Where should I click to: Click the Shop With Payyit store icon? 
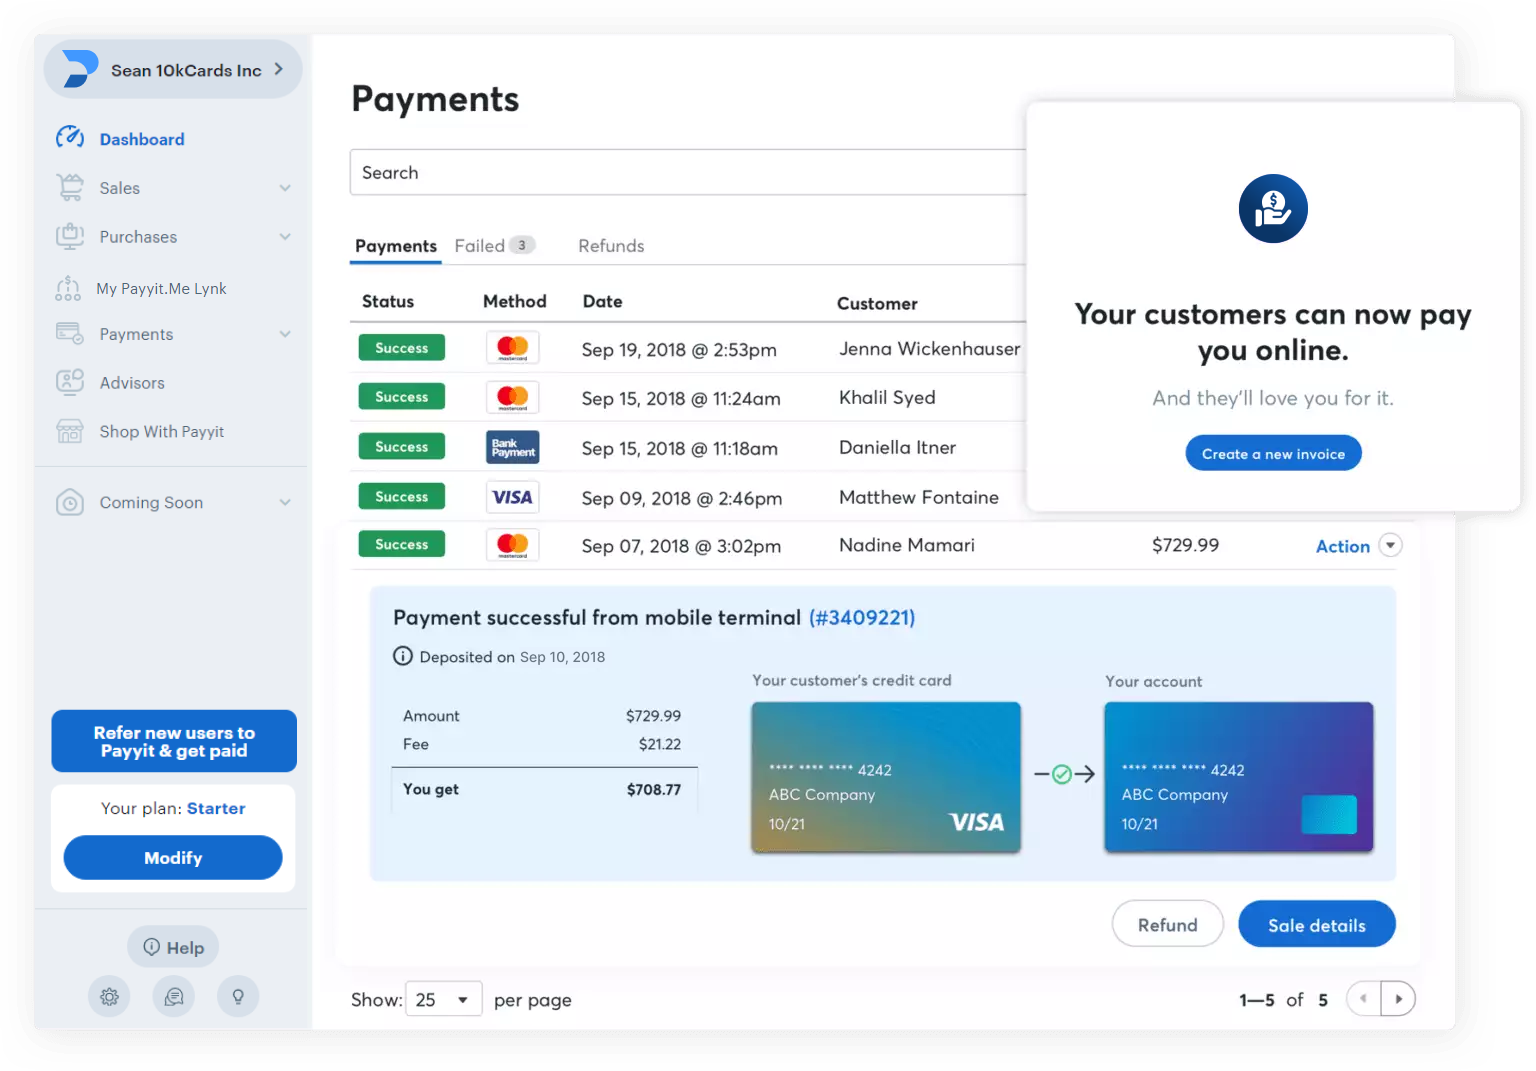pos(70,431)
